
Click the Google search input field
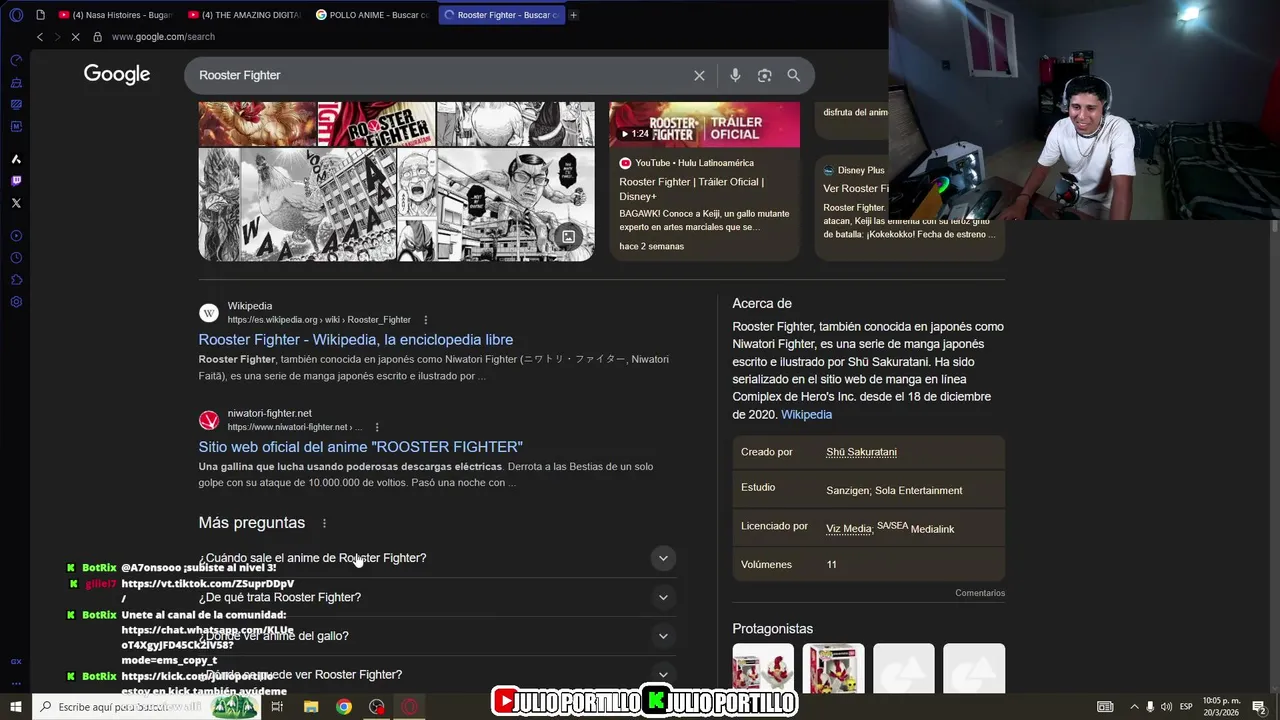(x=440, y=75)
